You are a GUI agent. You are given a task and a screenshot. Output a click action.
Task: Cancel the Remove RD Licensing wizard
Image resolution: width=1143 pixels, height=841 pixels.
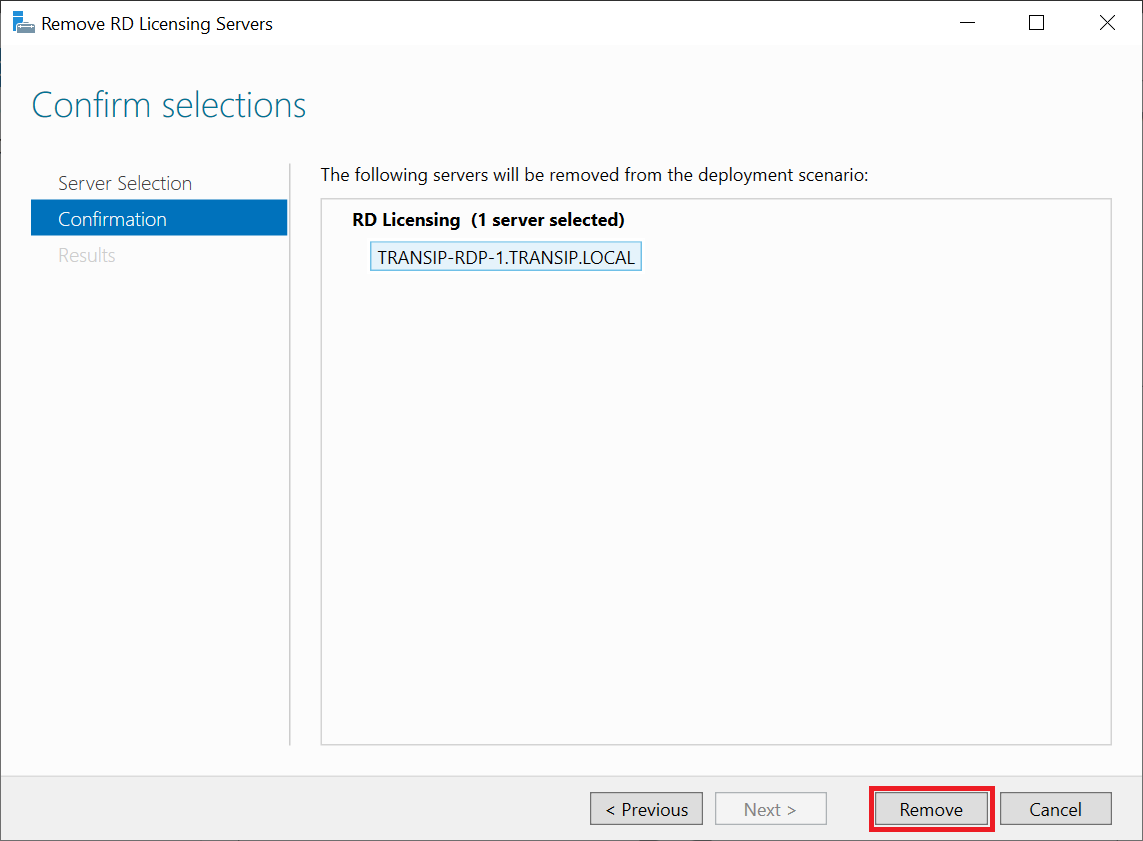[x=1056, y=809]
